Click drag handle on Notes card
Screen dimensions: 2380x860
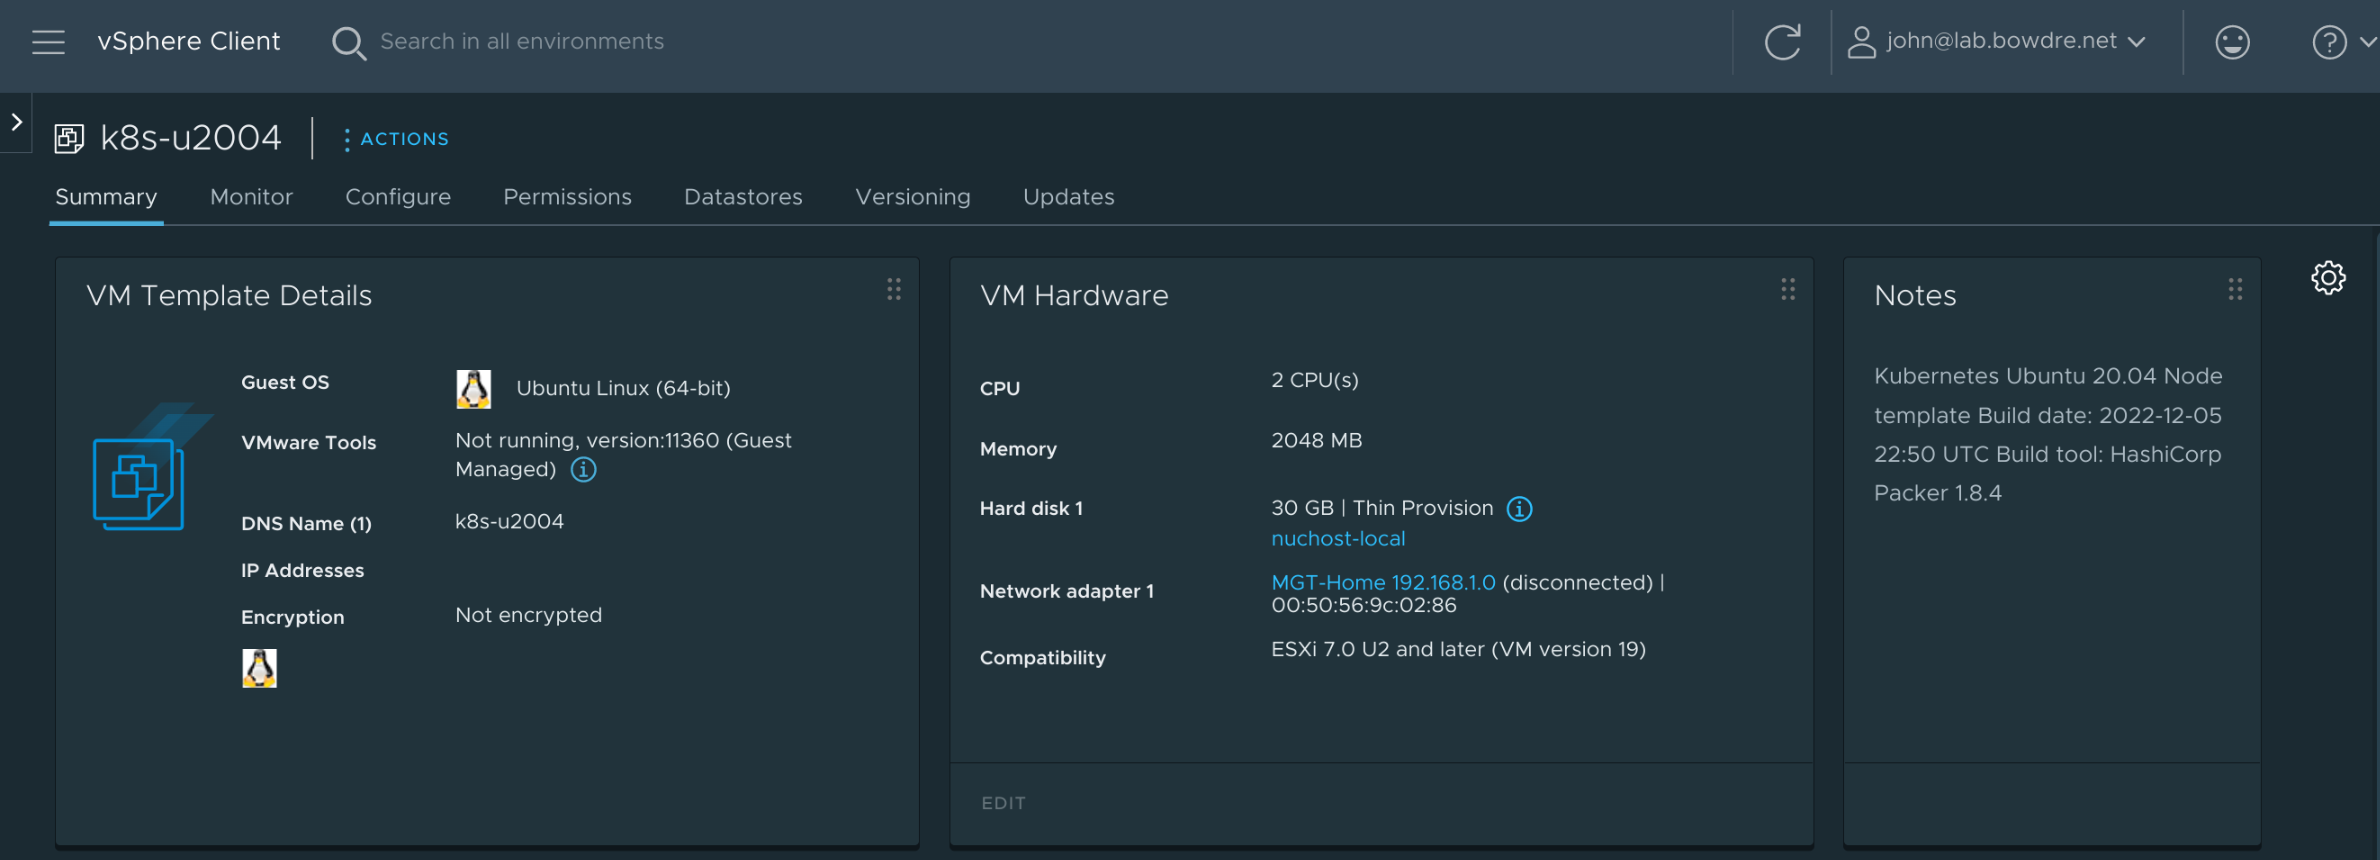coord(2235,290)
